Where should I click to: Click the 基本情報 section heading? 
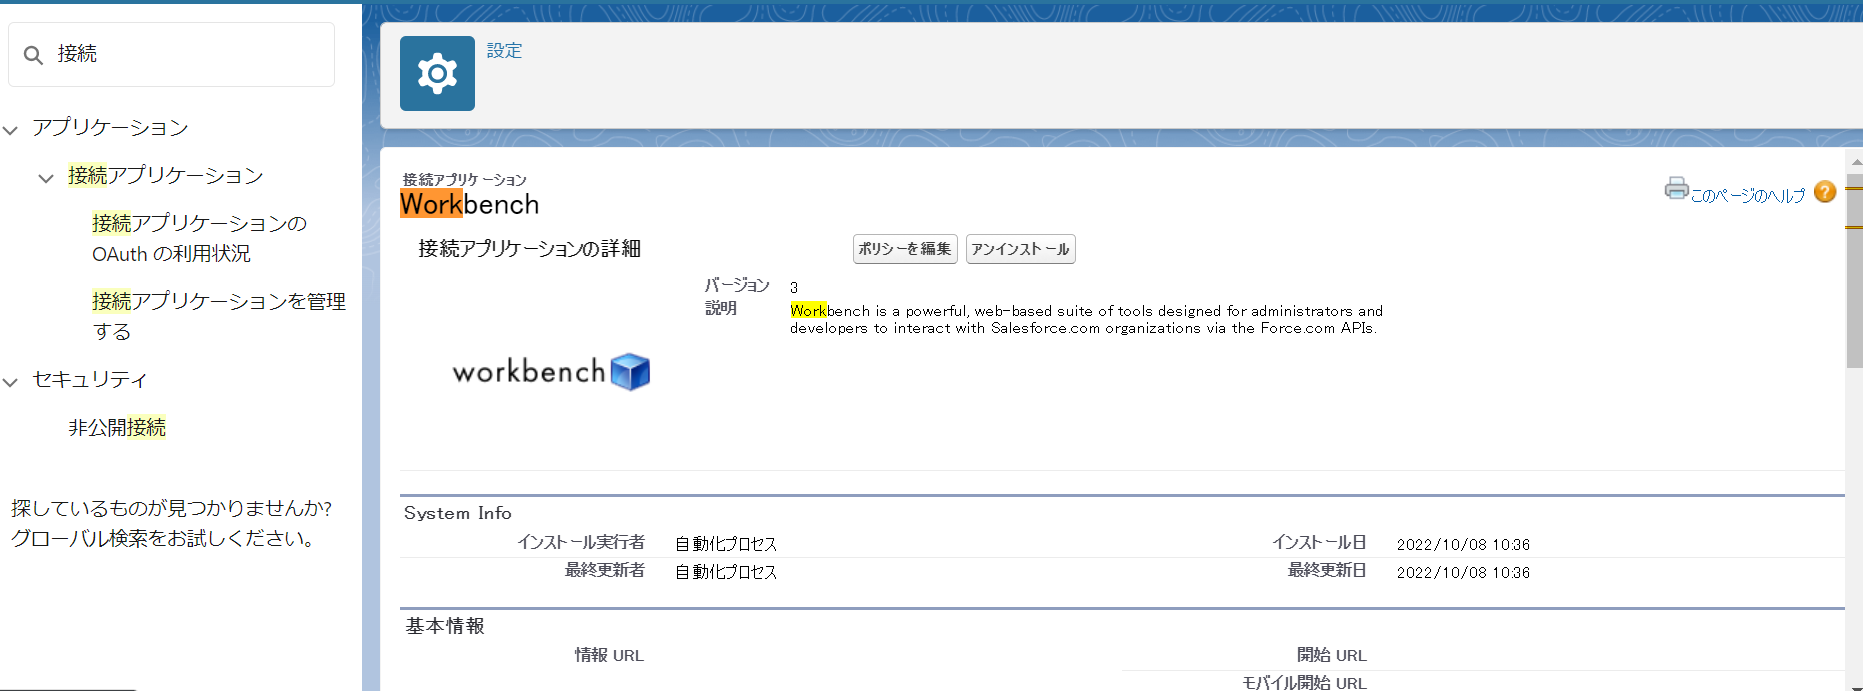pos(445,626)
